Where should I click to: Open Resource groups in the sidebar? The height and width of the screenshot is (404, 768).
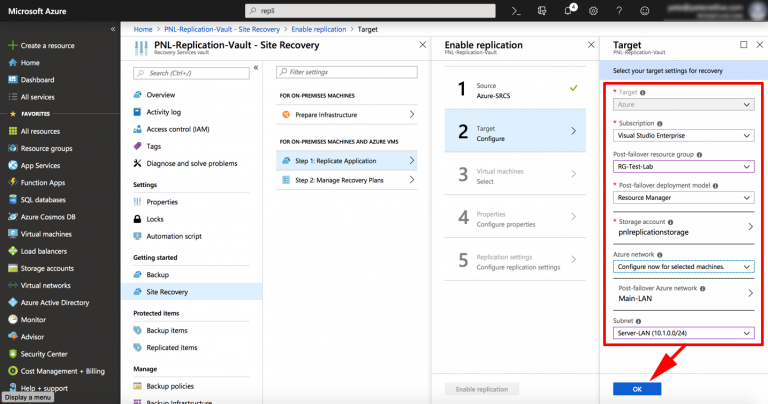(46, 148)
